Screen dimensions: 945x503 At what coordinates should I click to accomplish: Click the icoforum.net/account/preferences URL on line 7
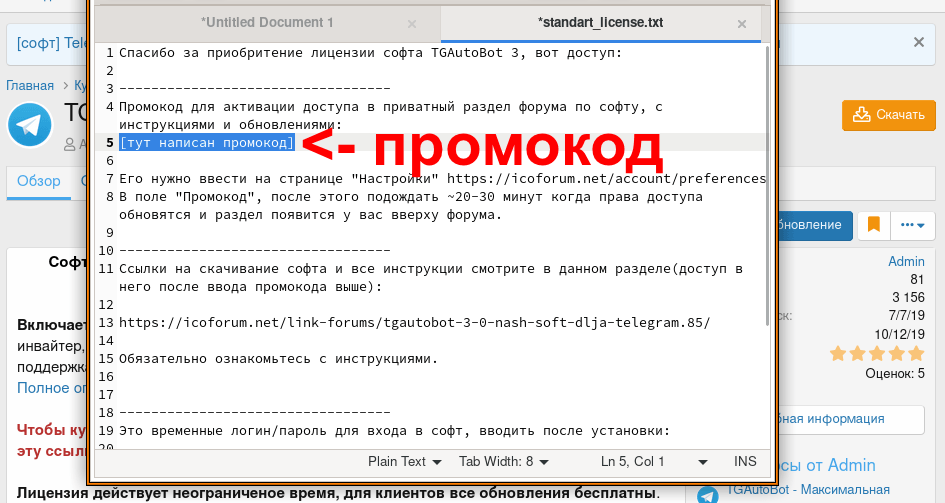606,179
